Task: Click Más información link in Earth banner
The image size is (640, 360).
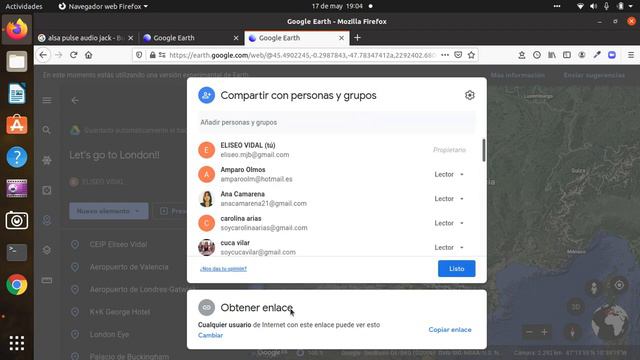Action: (x=518, y=75)
